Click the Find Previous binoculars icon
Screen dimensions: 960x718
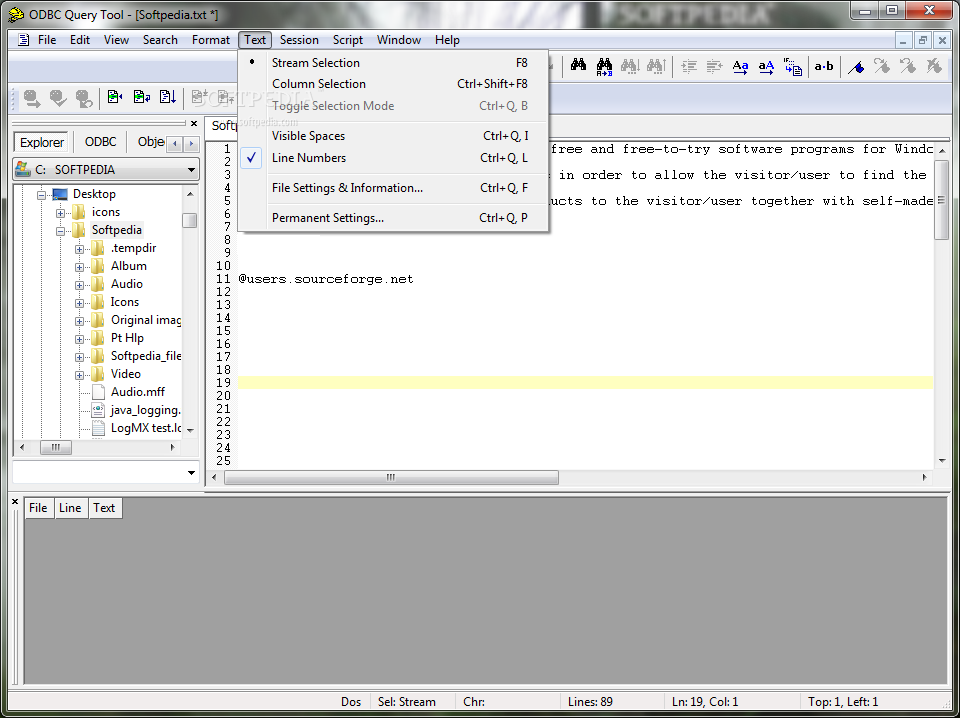[x=656, y=65]
